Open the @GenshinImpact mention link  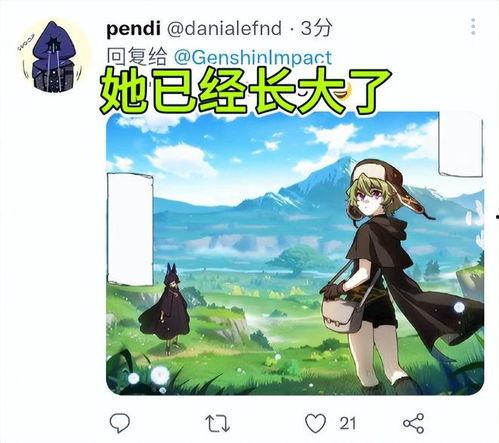[253, 57]
